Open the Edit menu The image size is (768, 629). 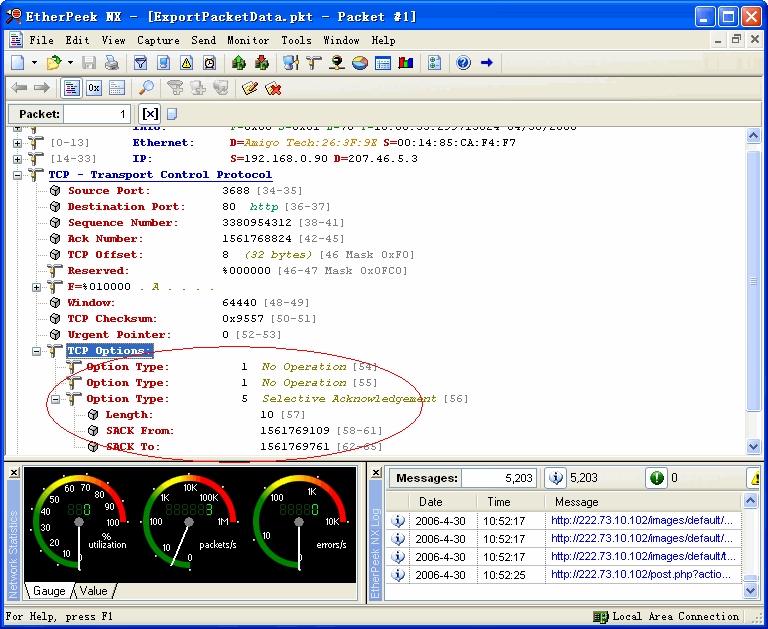coord(77,40)
